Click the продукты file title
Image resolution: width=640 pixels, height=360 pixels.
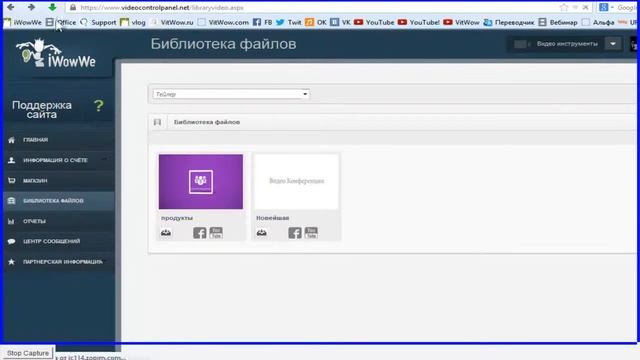pos(177,218)
